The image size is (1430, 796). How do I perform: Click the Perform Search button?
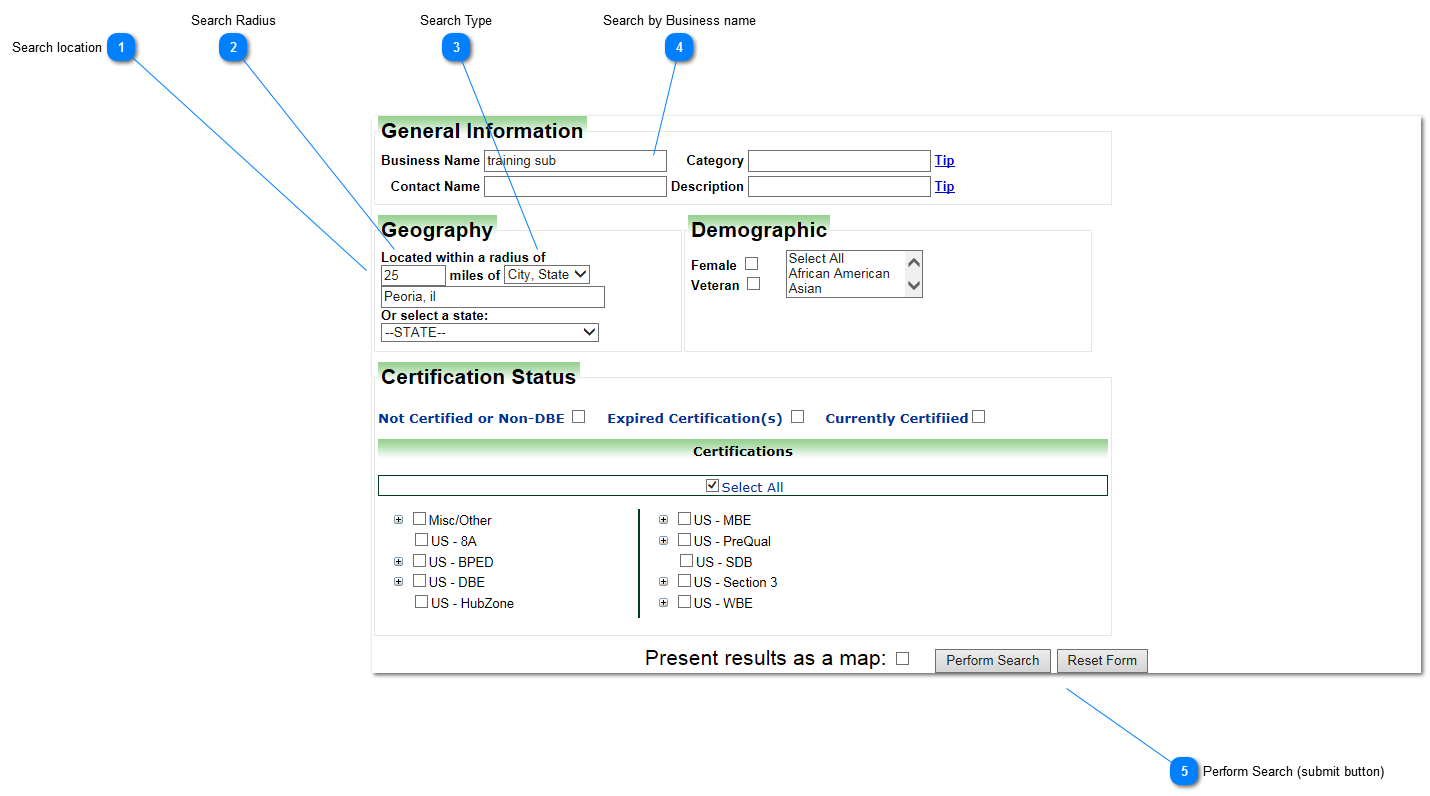tap(992, 660)
